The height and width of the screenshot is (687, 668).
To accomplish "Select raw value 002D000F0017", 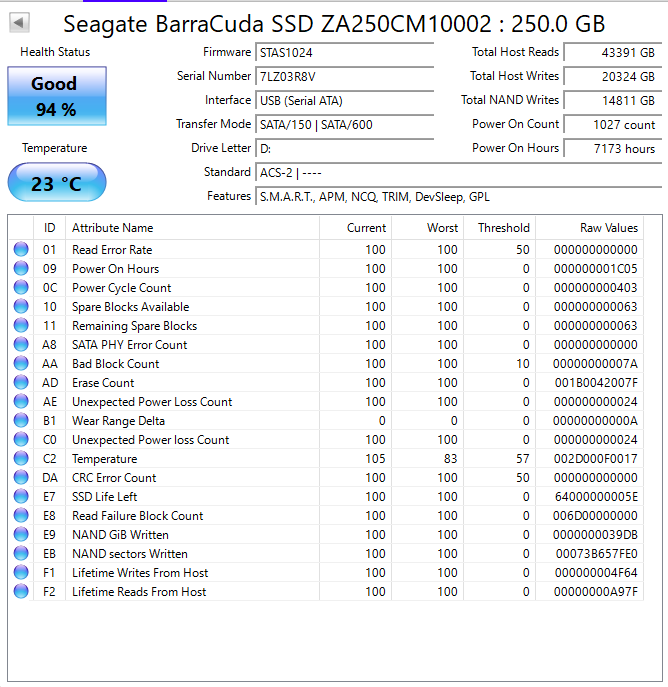I will tap(596, 459).
